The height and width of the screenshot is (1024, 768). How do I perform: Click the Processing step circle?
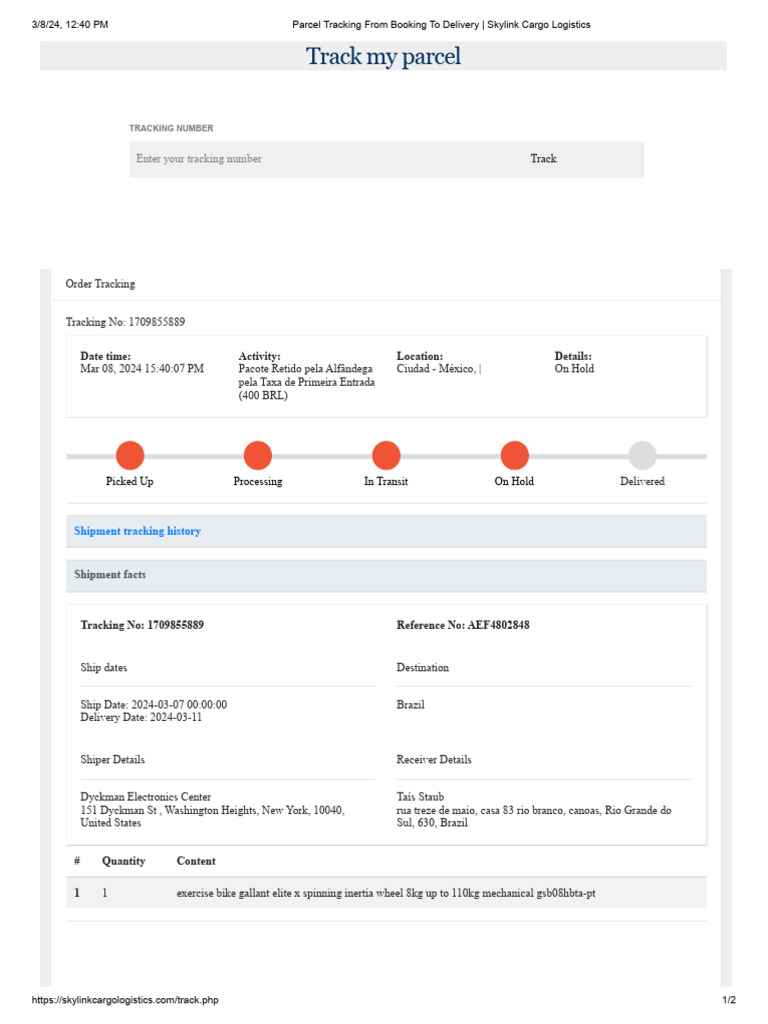tap(258, 456)
